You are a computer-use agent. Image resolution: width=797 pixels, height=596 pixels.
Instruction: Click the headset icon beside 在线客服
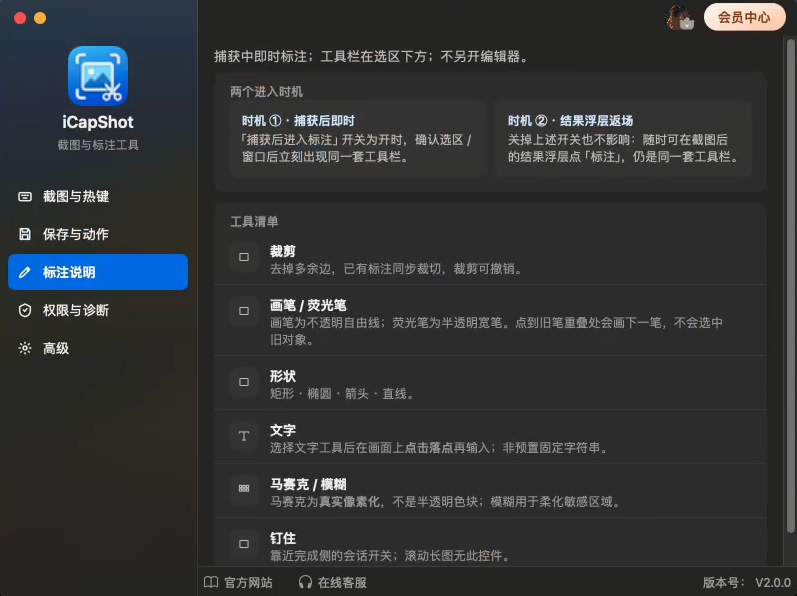(305, 582)
